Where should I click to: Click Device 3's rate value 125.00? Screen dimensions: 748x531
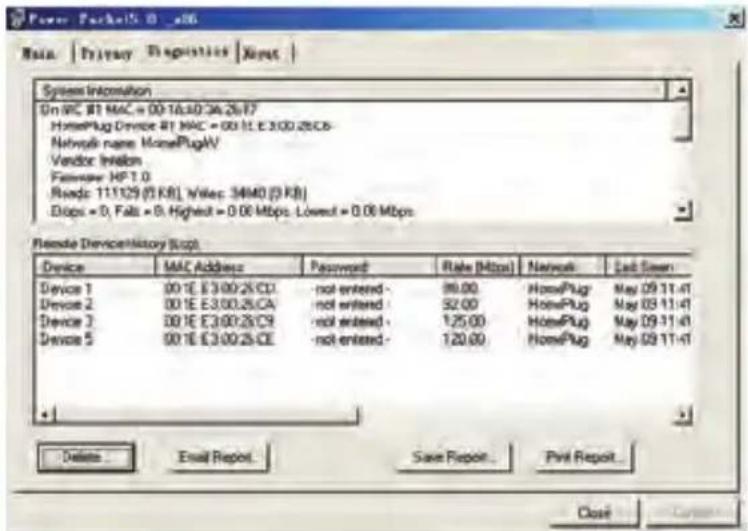[x=463, y=321]
